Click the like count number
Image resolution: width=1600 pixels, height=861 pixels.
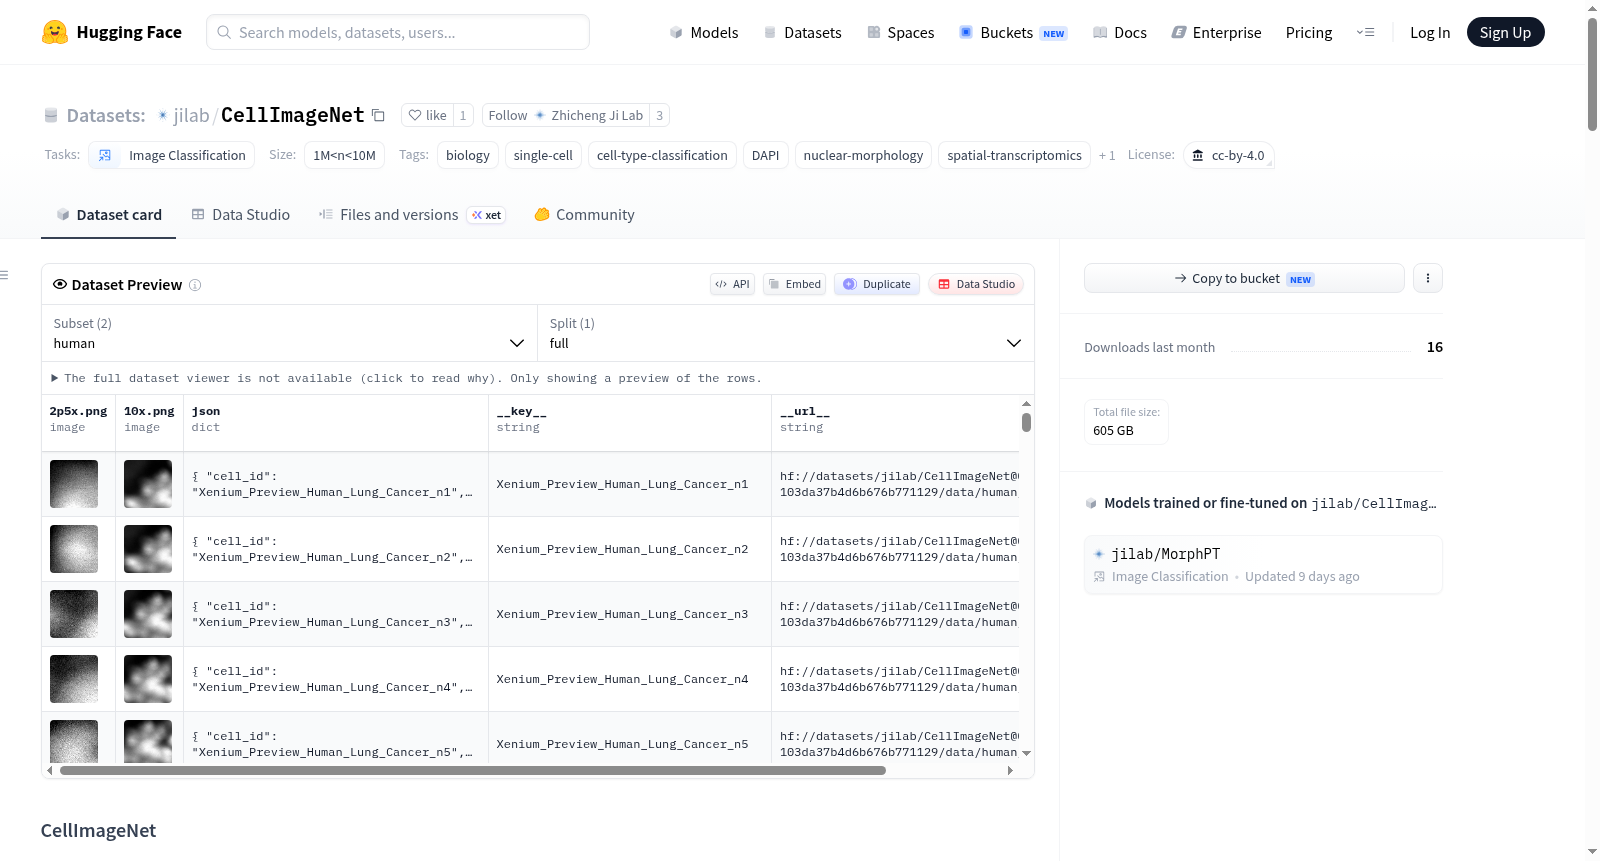coord(463,115)
